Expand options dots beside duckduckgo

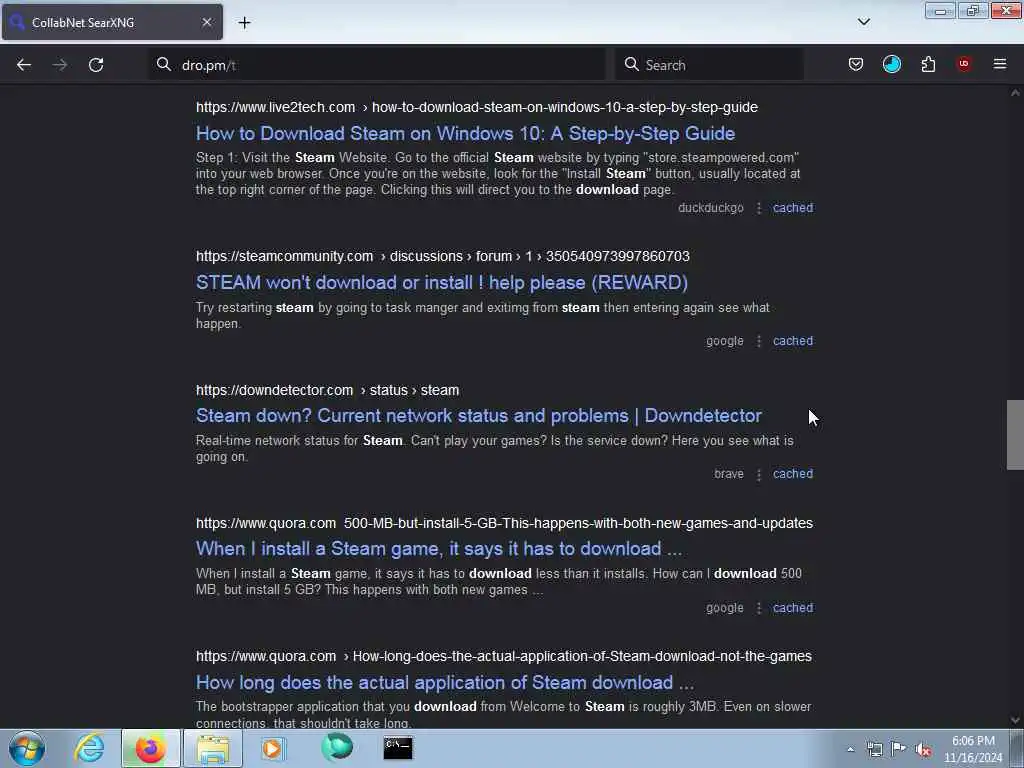[x=758, y=208]
